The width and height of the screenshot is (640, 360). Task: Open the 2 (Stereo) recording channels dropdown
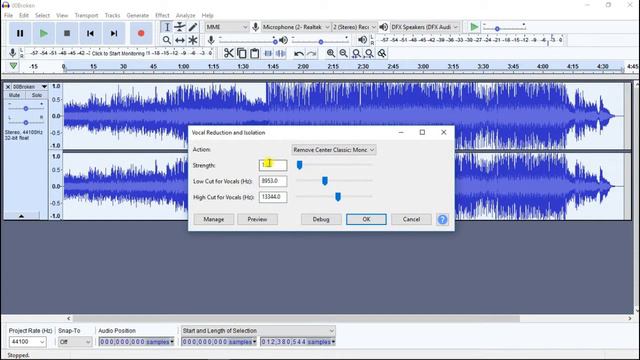(x=354, y=27)
